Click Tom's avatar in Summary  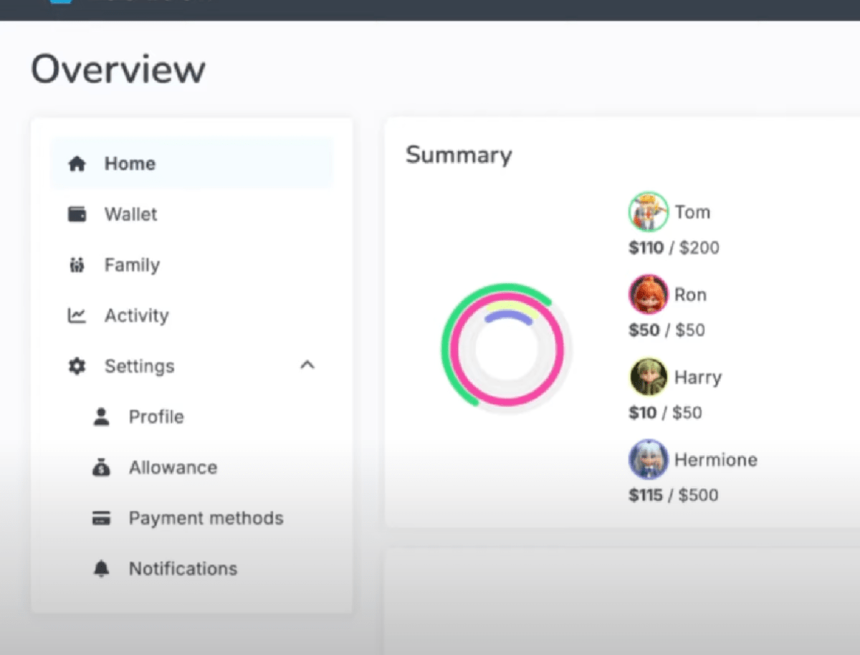pyautogui.click(x=648, y=211)
